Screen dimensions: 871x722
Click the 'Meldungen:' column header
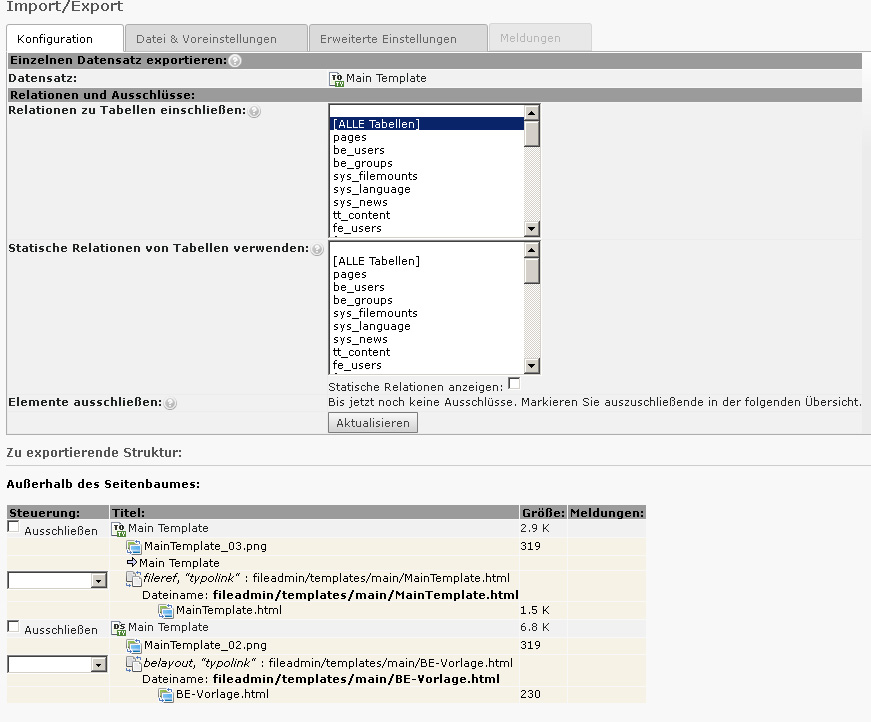click(x=607, y=513)
